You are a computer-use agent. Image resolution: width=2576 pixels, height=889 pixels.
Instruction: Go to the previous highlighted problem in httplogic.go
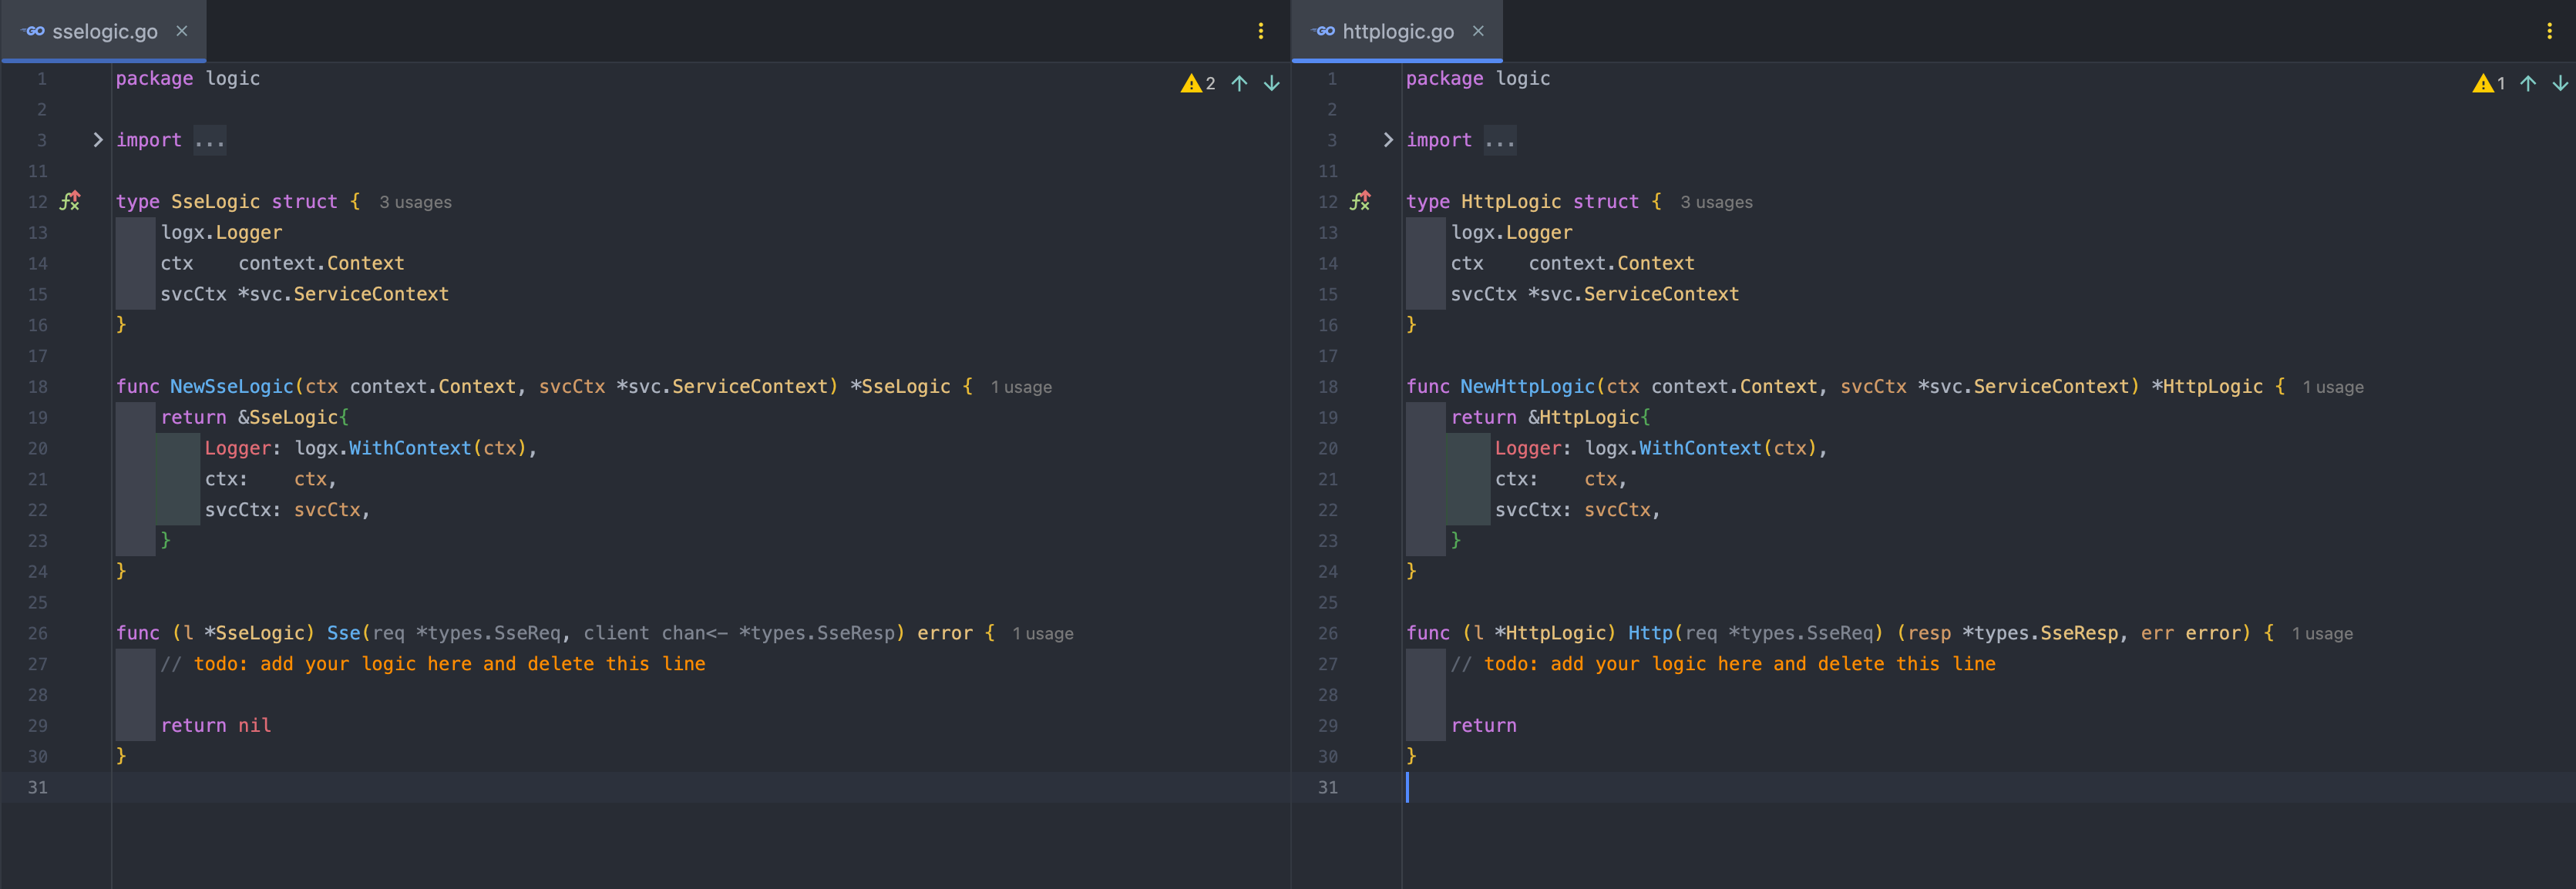coord(2528,84)
